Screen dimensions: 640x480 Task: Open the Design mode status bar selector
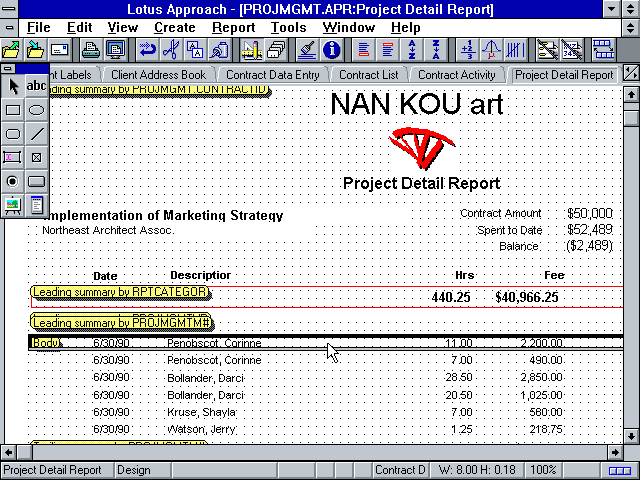pos(143,470)
